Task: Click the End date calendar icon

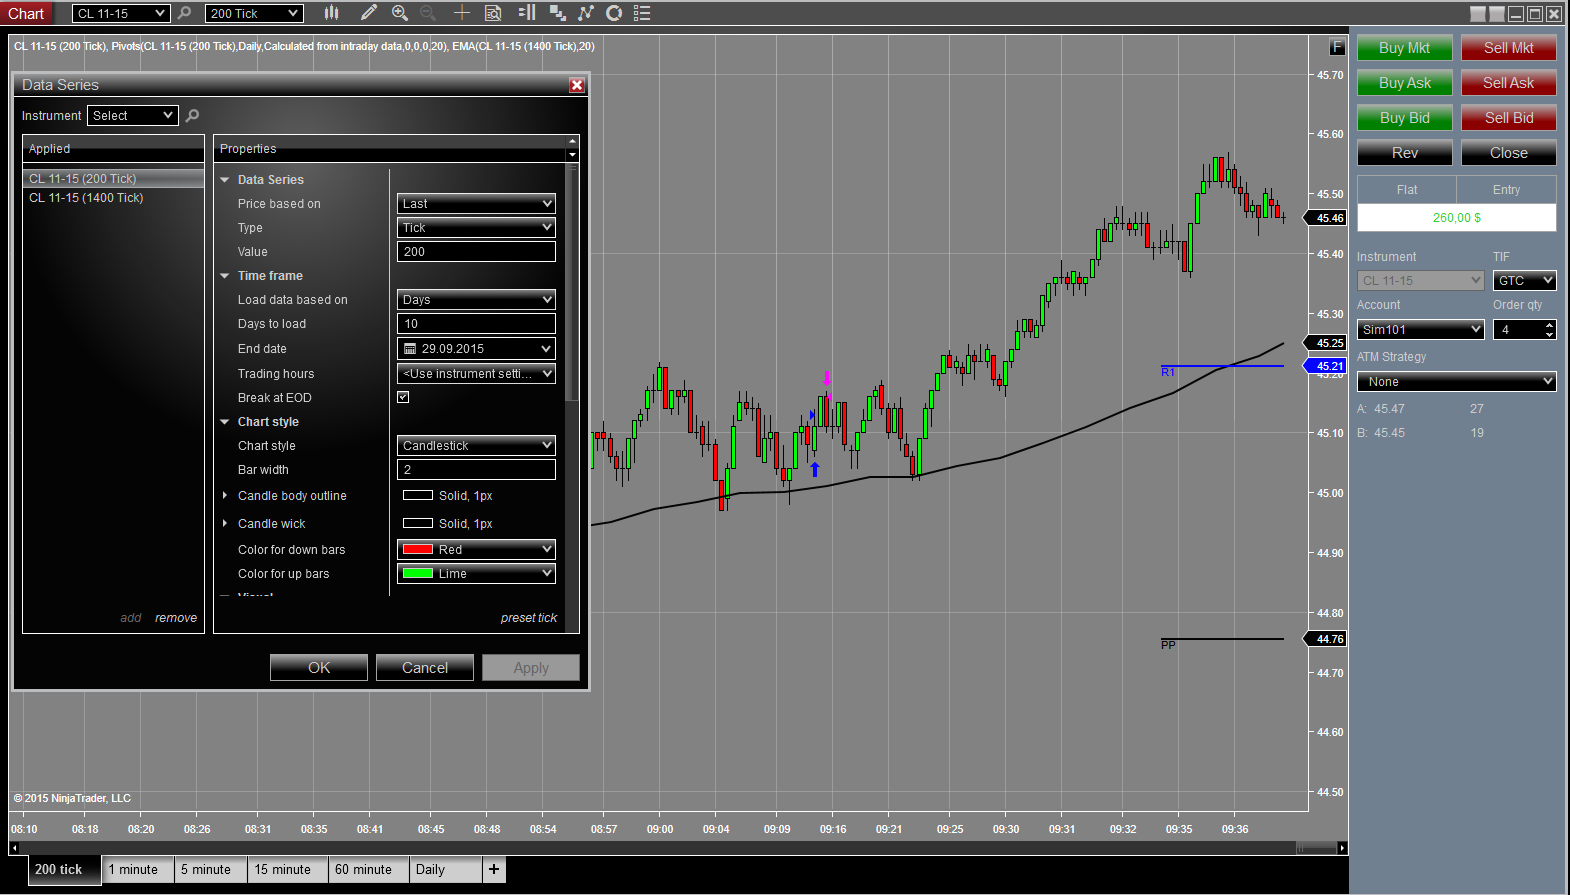Action: pyautogui.click(x=410, y=349)
